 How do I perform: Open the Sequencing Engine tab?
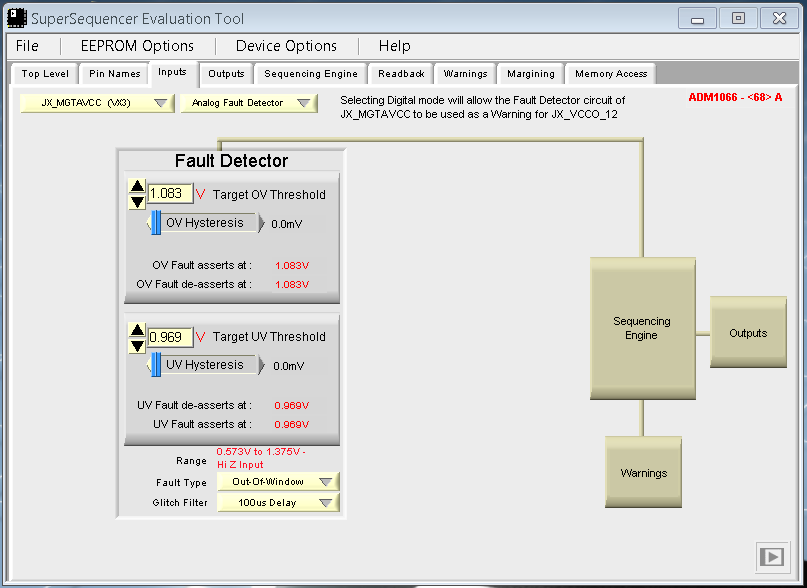point(311,74)
